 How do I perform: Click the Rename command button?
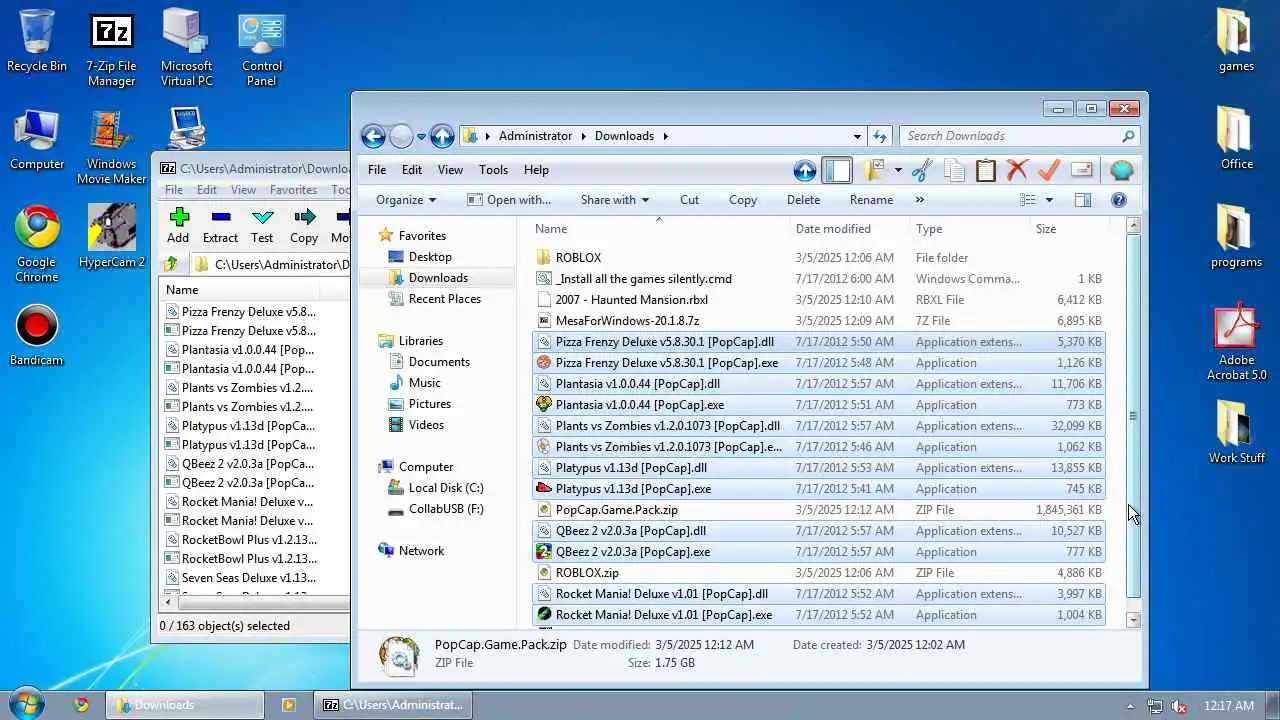pos(871,200)
